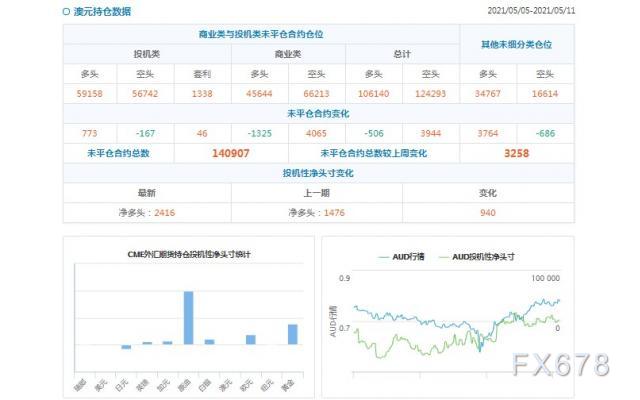Select the change value 3764
The image size is (640, 400).
coord(488,133)
